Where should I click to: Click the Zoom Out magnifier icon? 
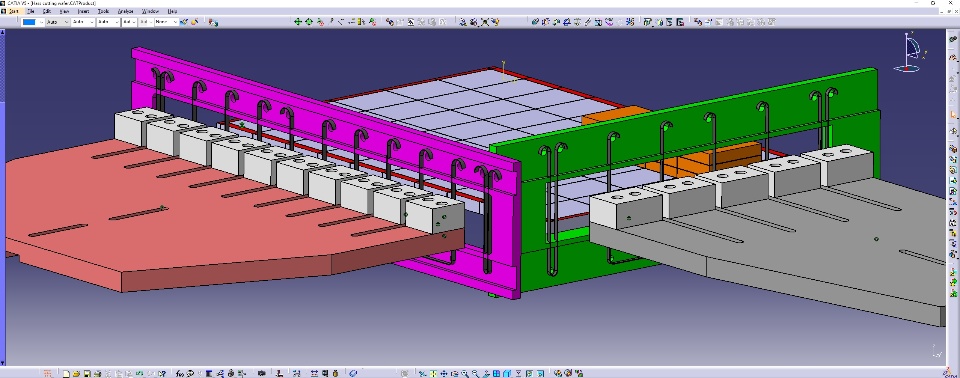(x=475, y=374)
